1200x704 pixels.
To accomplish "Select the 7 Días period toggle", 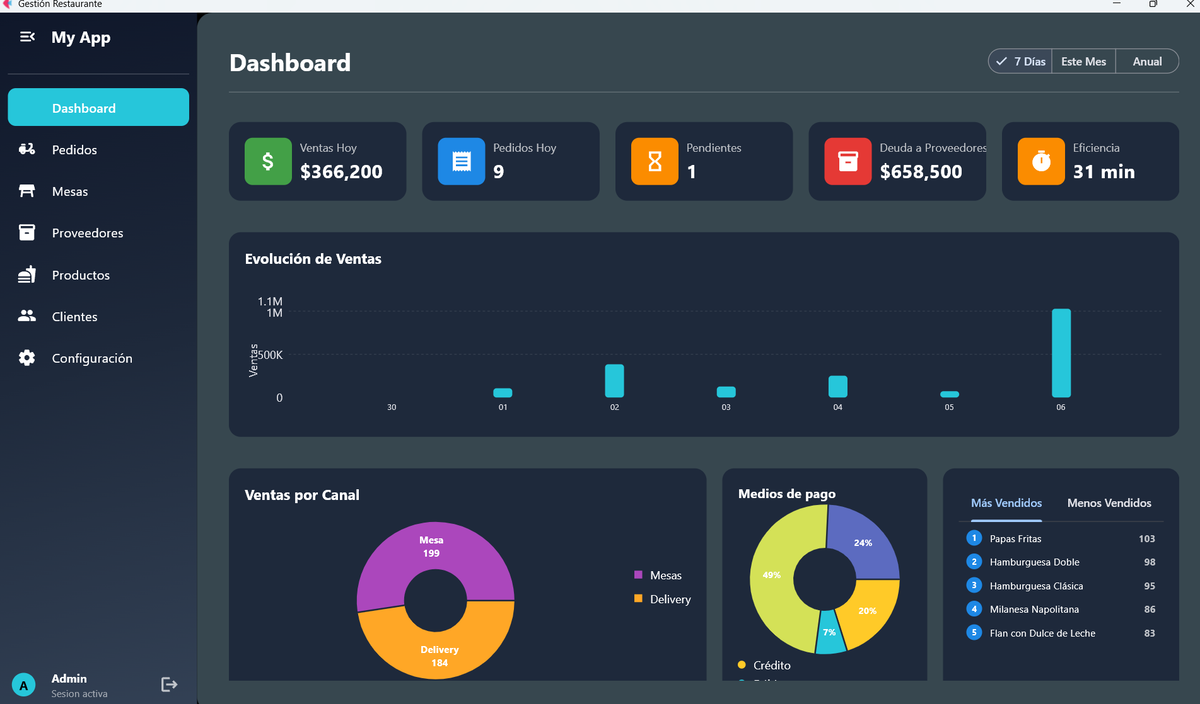I will [x=1020, y=62].
